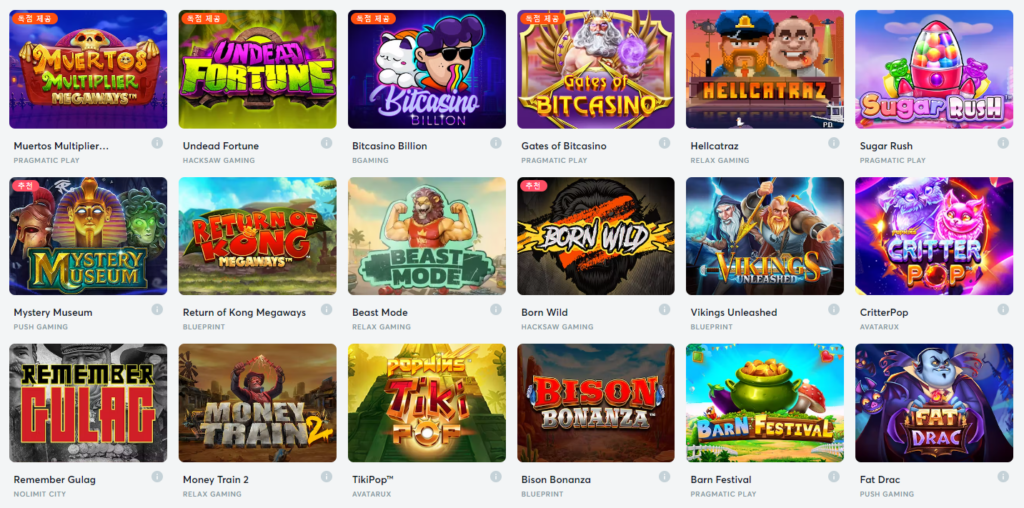Open Vikings Unleashed game thumbnail

[765, 236]
